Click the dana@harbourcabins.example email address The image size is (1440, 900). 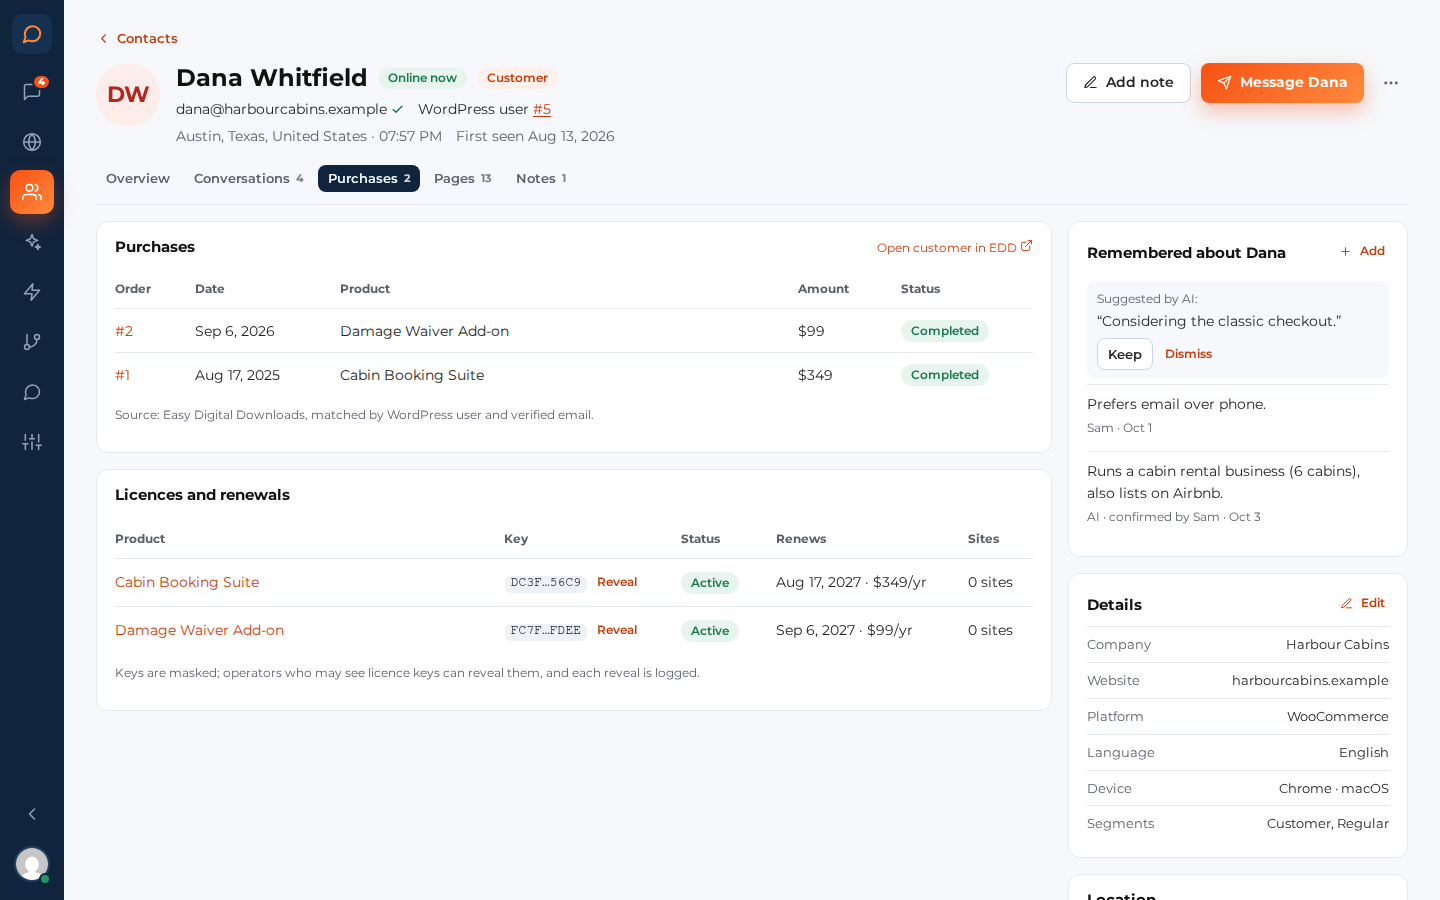[x=281, y=109]
